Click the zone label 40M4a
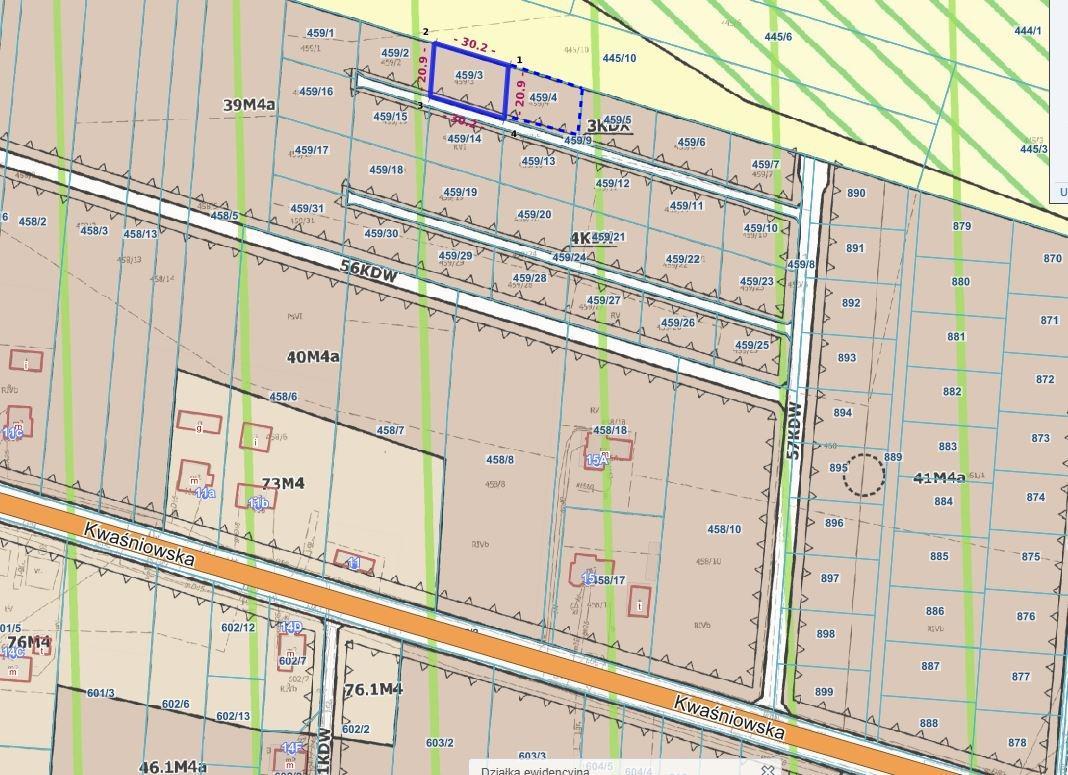The height and width of the screenshot is (775, 1068). coord(313,356)
